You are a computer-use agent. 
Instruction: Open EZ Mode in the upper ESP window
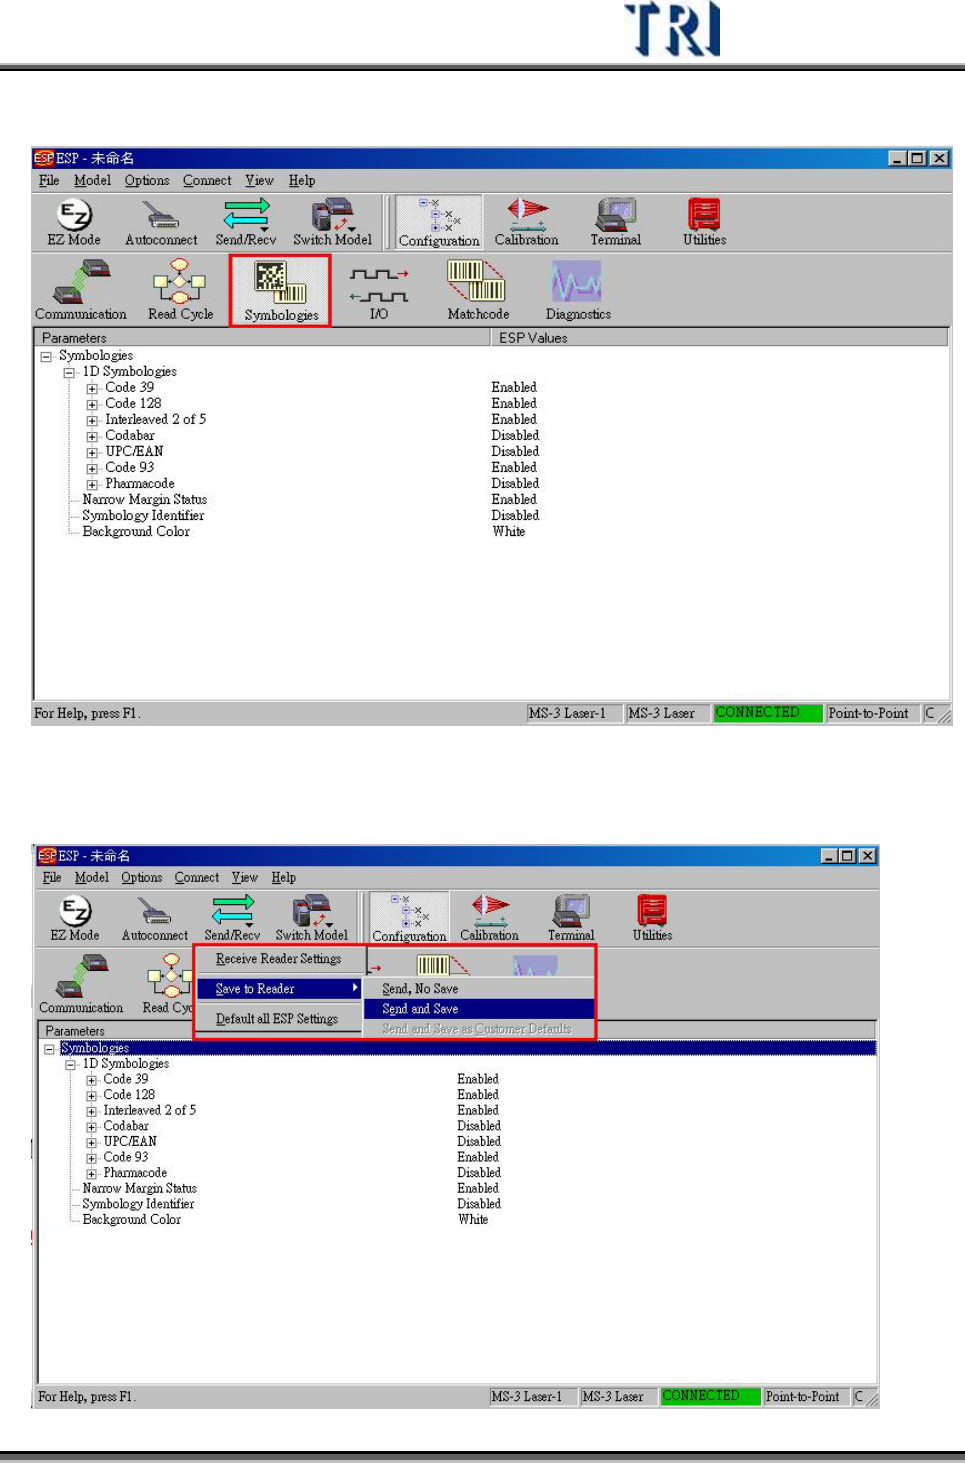click(74, 222)
